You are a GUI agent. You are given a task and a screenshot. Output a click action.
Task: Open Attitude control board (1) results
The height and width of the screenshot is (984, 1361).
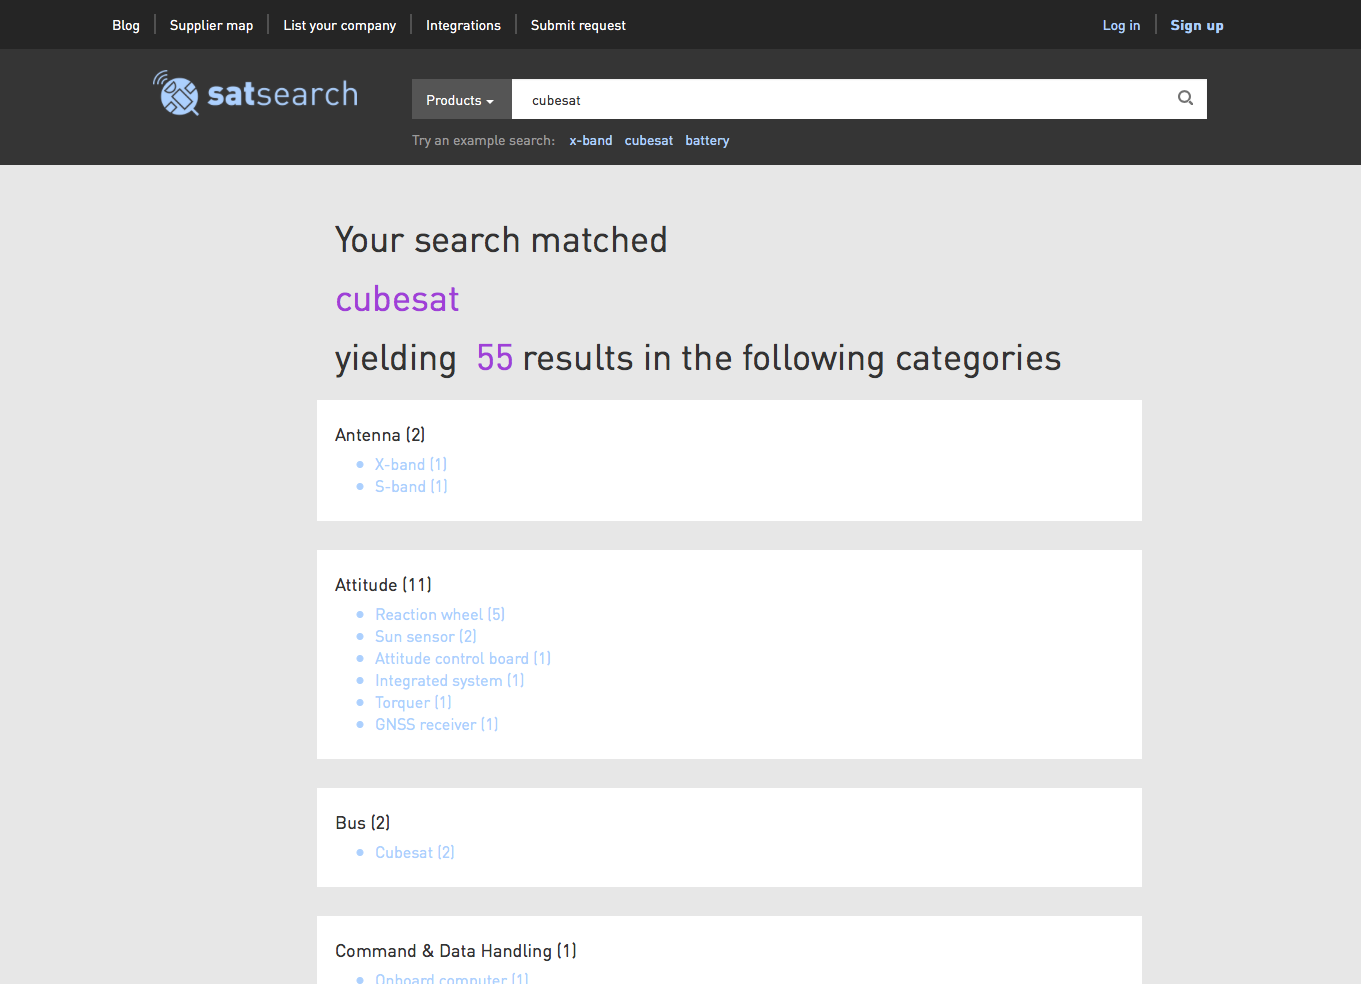coord(463,658)
